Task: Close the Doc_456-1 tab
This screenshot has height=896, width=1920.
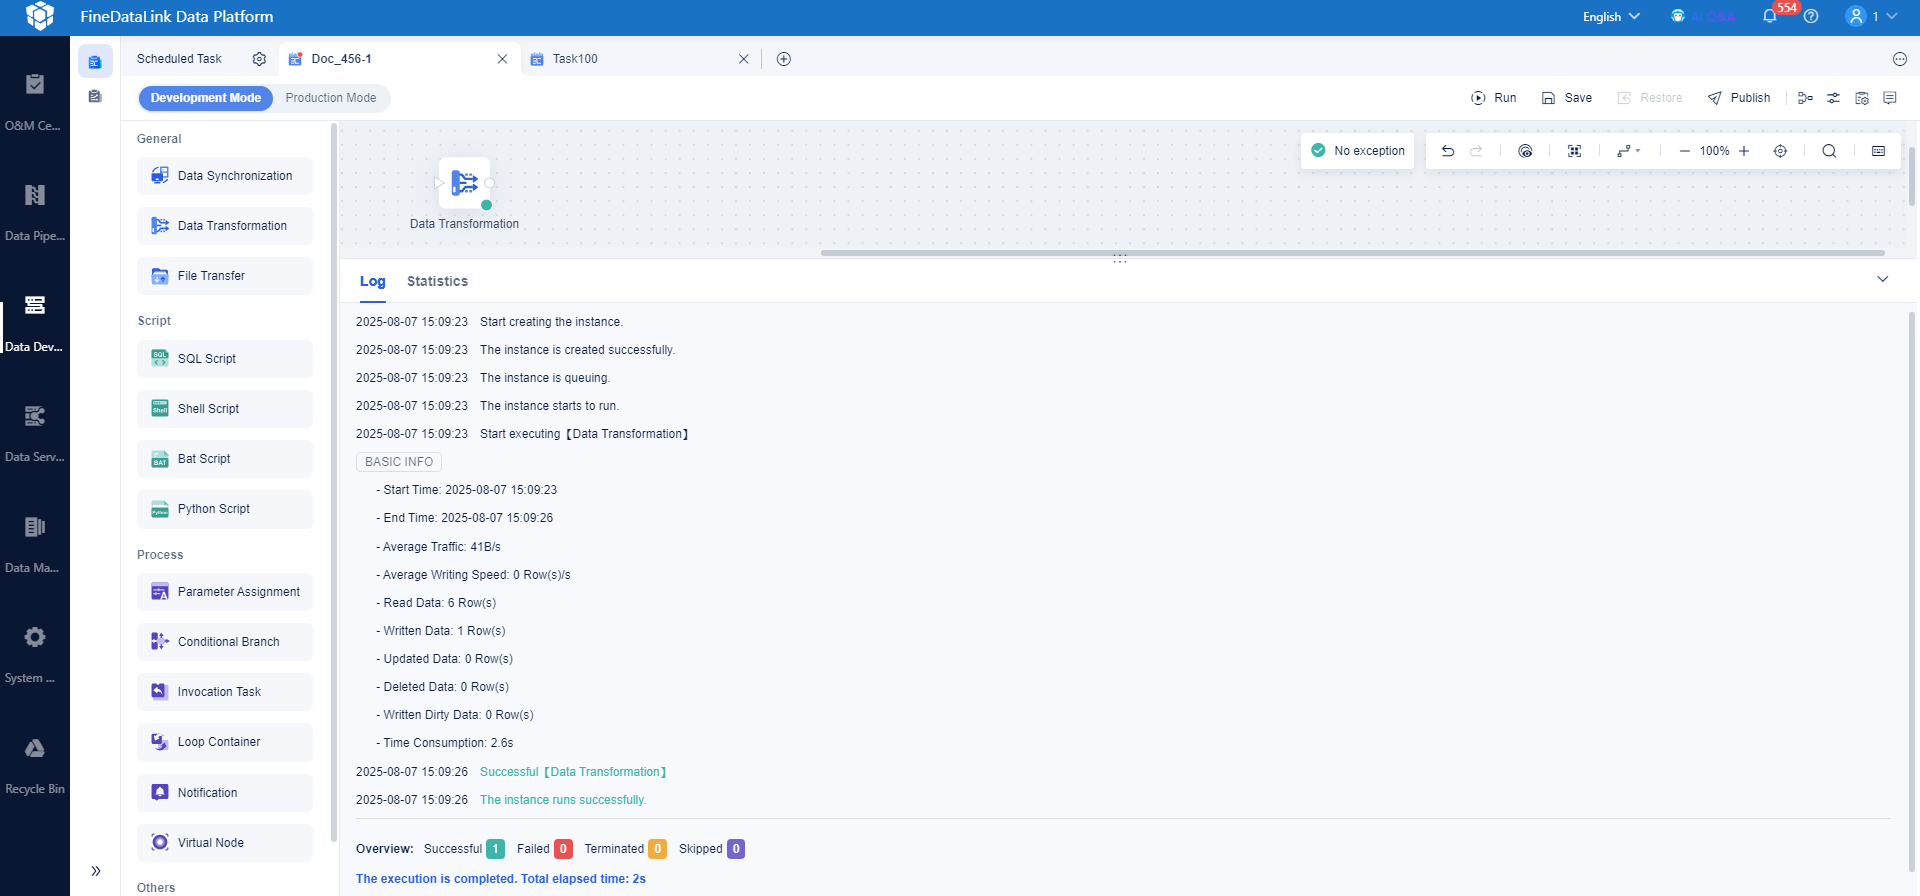Action: (502, 59)
